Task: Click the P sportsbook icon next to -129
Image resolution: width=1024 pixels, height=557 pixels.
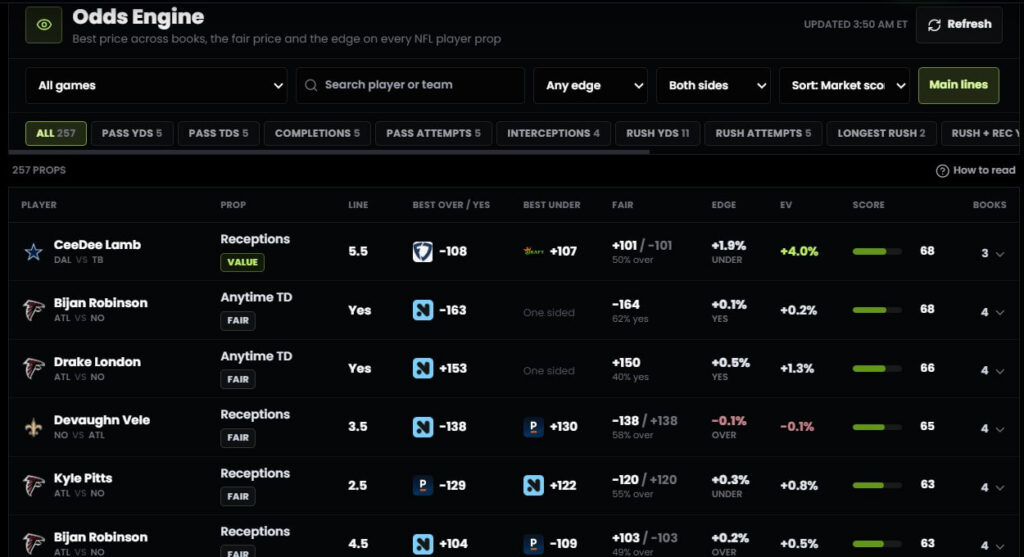Action: coord(423,485)
